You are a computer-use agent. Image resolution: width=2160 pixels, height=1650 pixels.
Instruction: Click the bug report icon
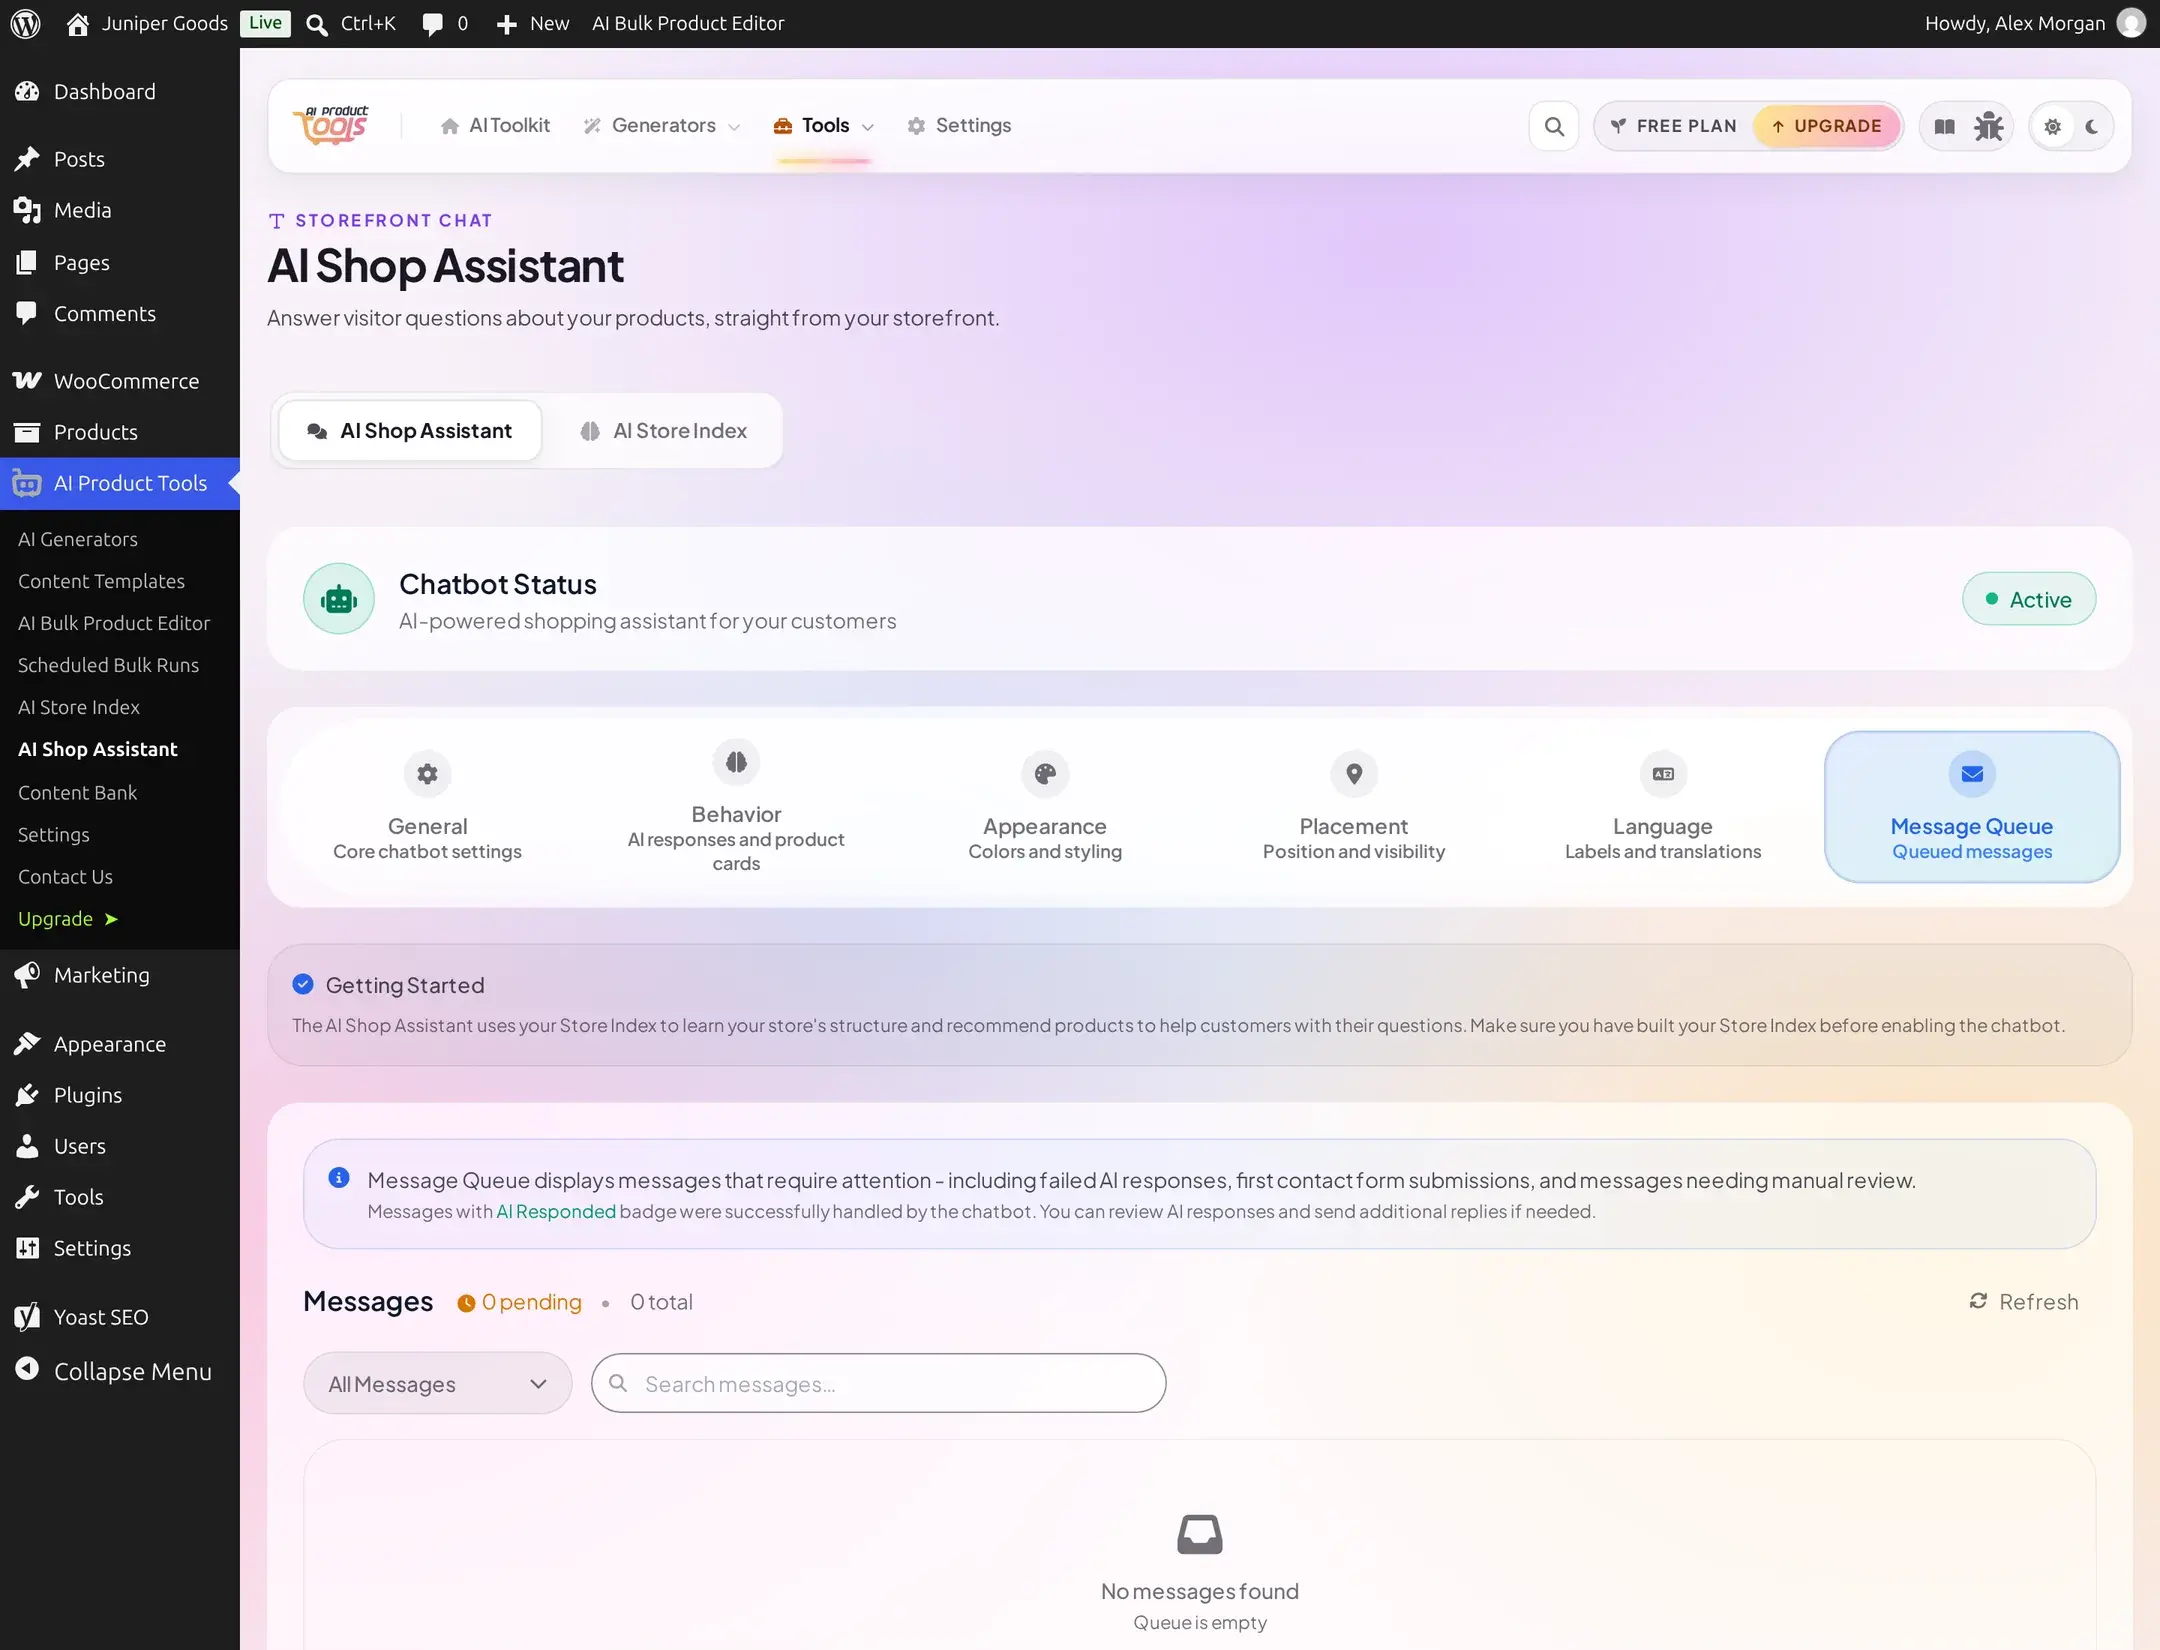1988,127
